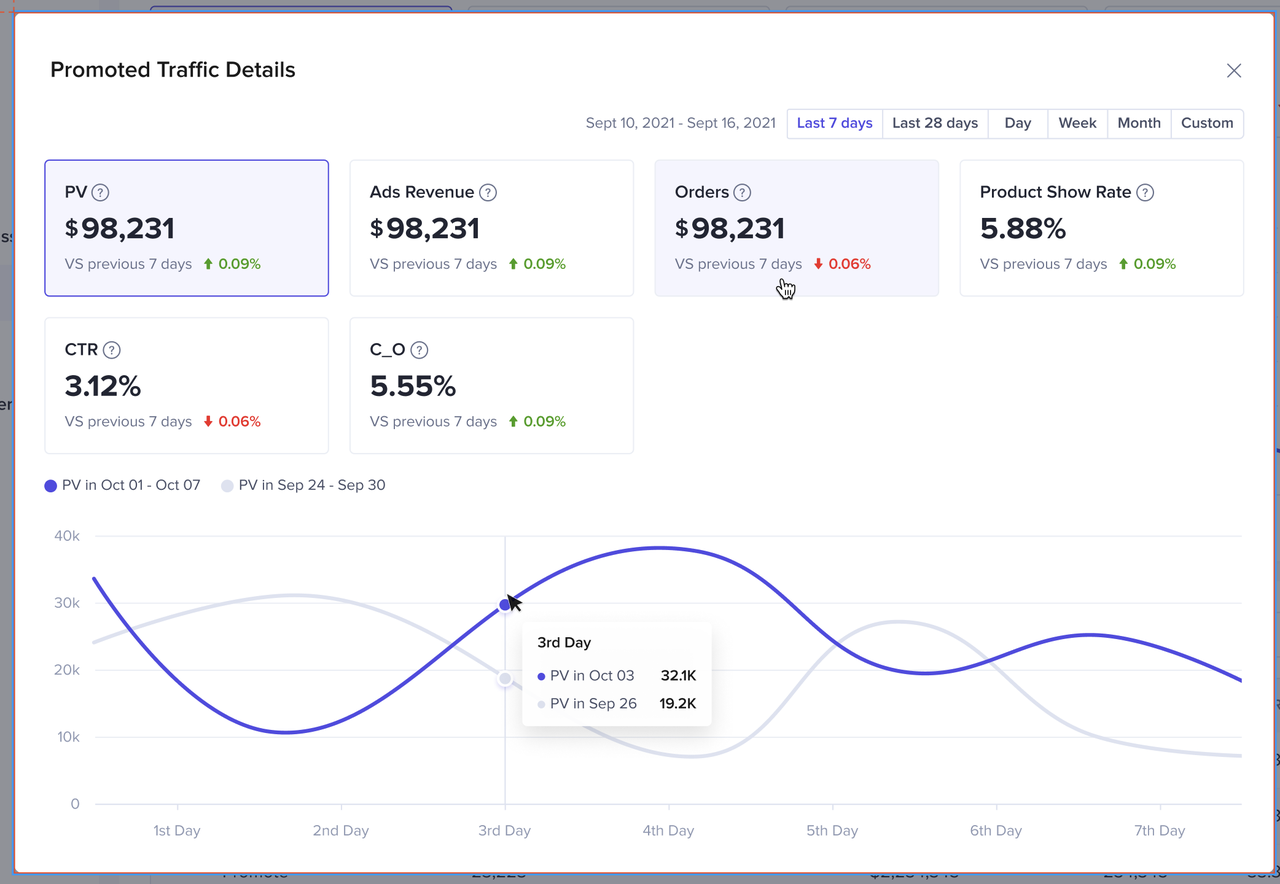Click the help icon beside Ads Revenue
This screenshot has width=1280, height=884.
(488, 193)
